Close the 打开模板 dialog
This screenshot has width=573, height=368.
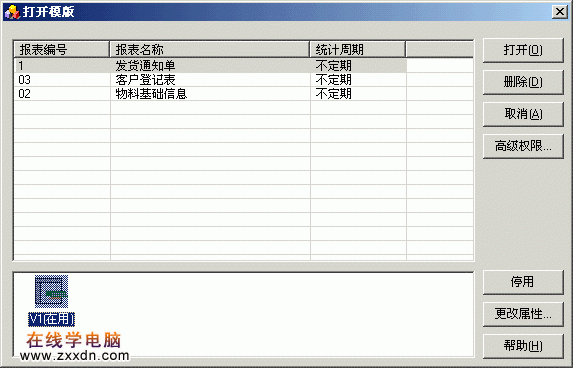coord(560,12)
